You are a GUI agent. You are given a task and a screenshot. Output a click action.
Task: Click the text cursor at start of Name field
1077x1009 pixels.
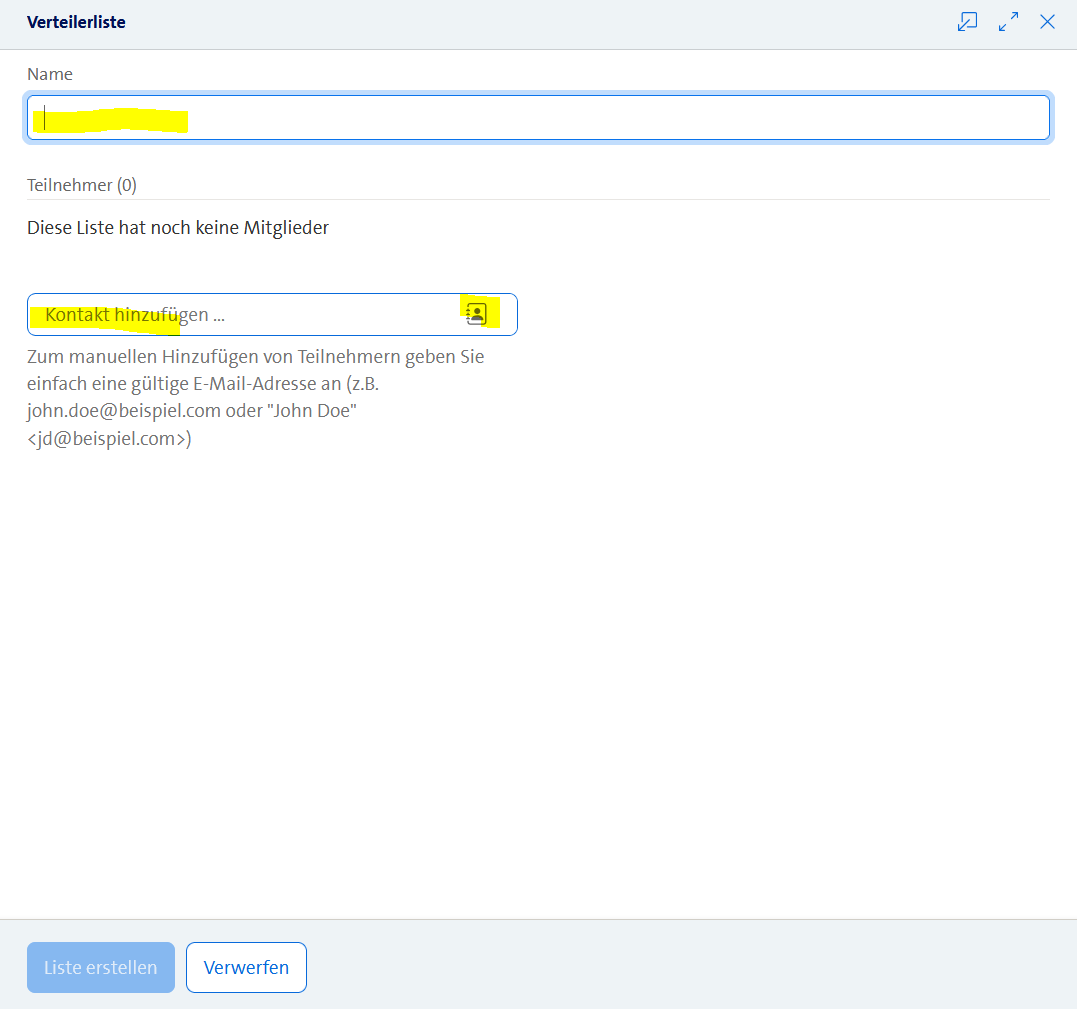(x=45, y=118)
